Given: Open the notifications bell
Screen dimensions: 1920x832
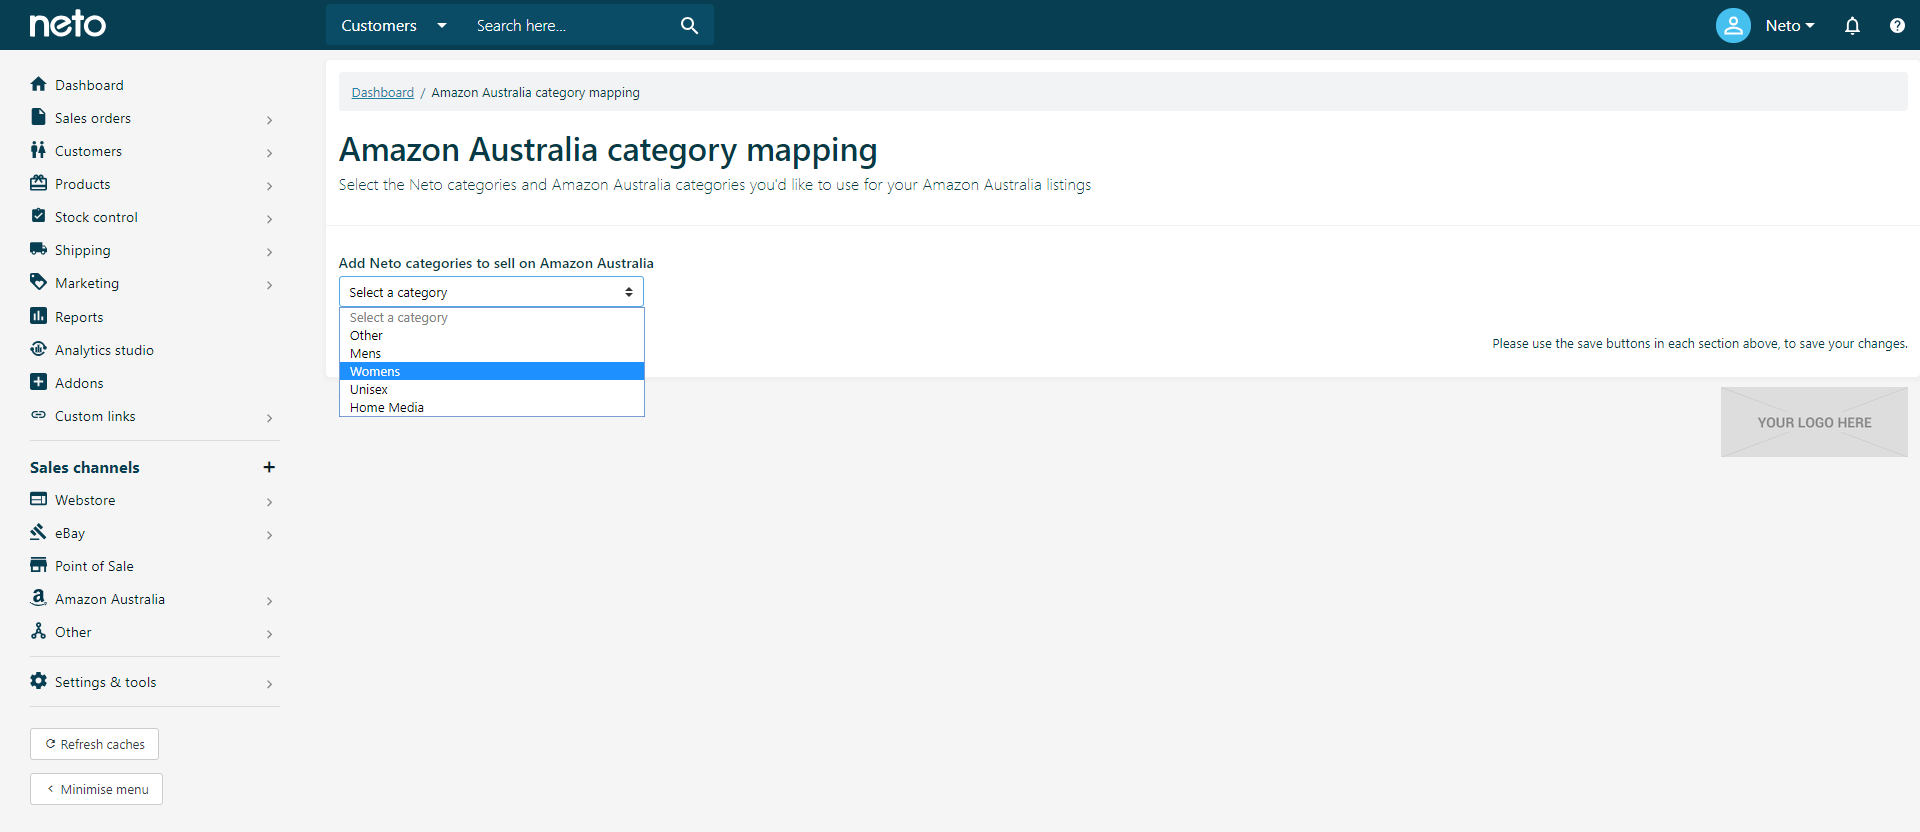Looking at the screenshot, I should pos(1852,26).
